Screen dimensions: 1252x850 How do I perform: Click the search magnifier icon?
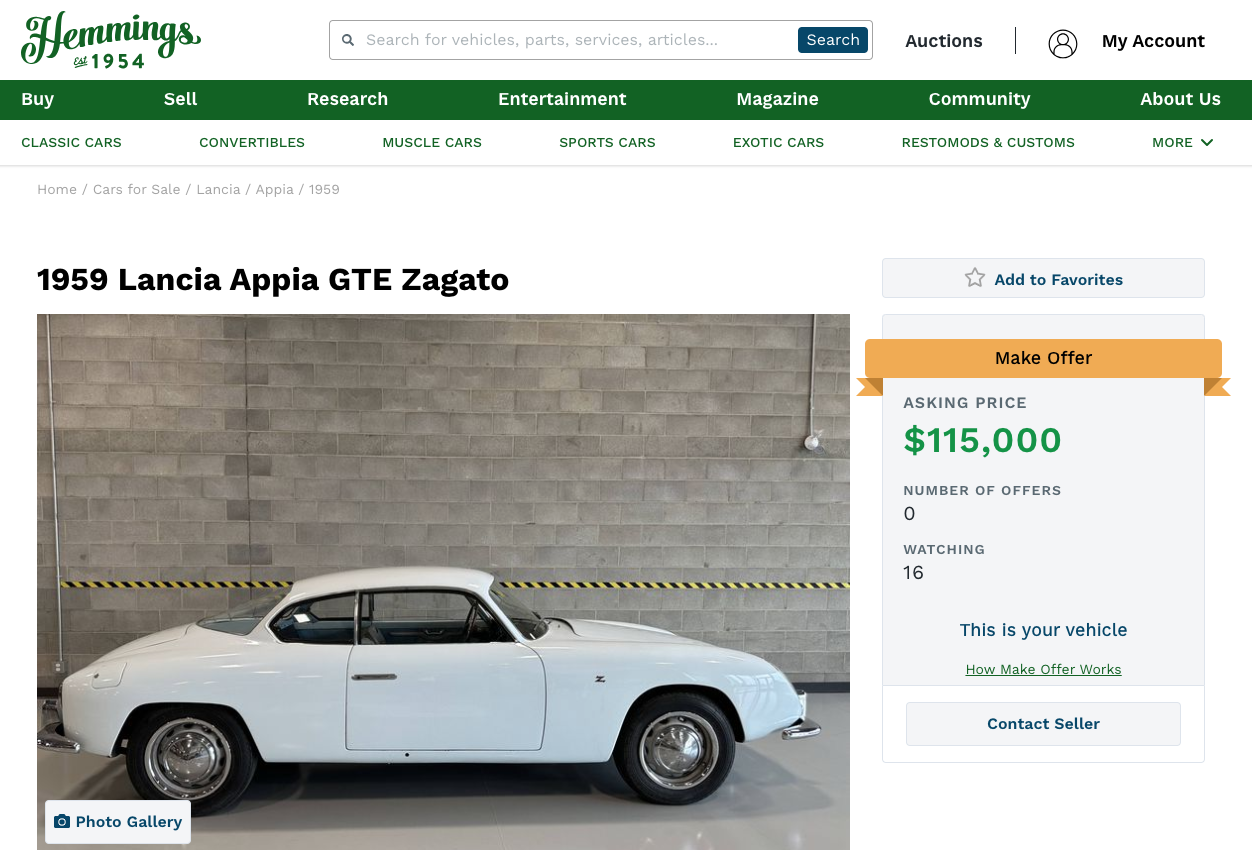click(348, 40)
